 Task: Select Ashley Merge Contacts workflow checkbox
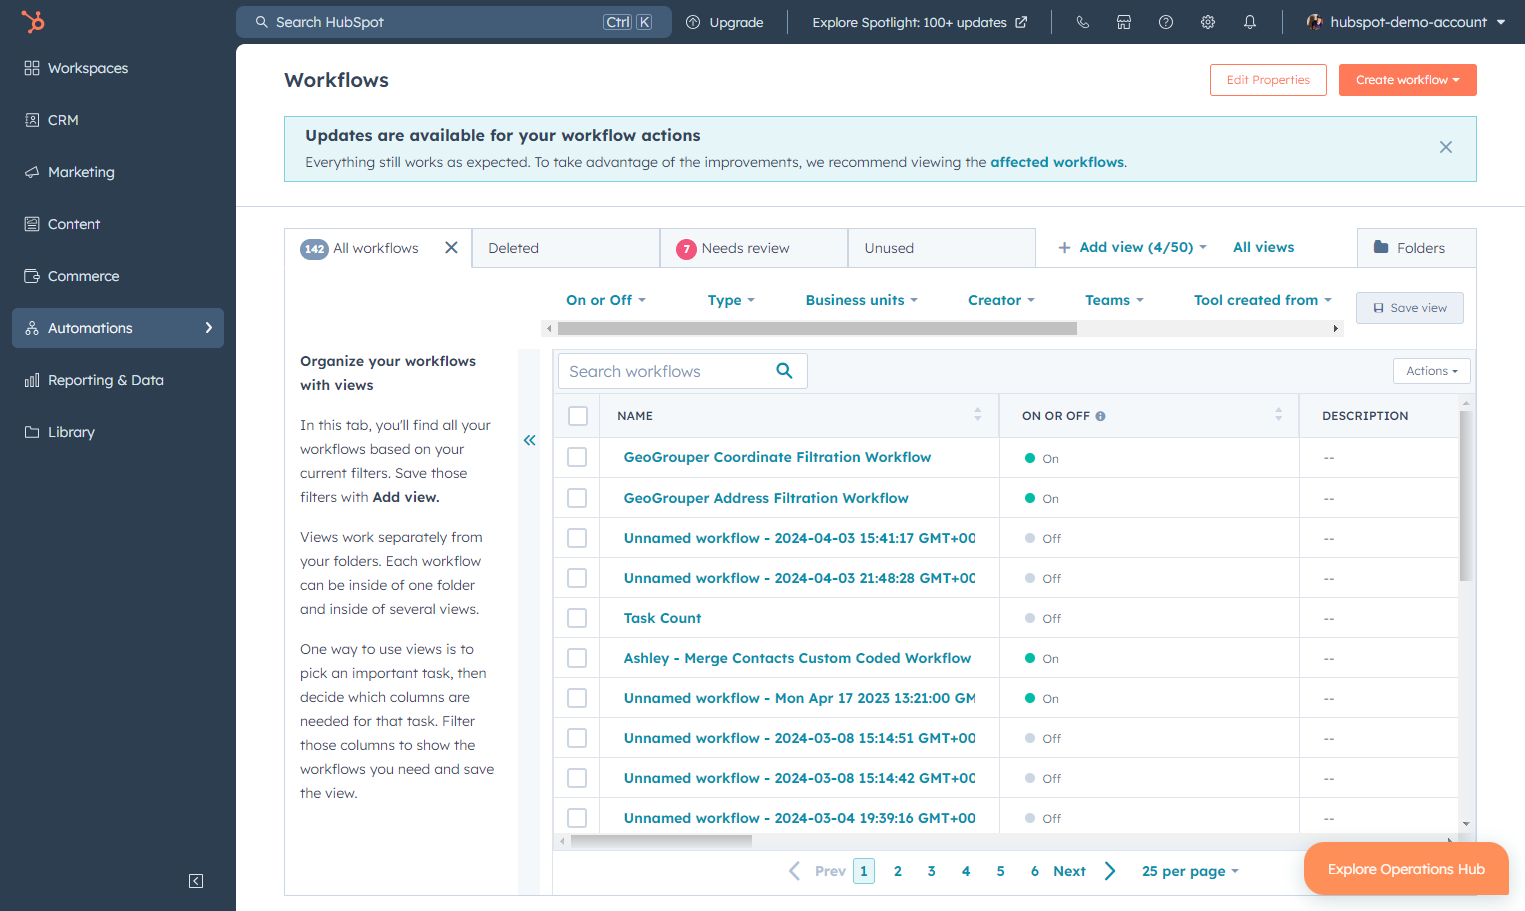(577, 658)
